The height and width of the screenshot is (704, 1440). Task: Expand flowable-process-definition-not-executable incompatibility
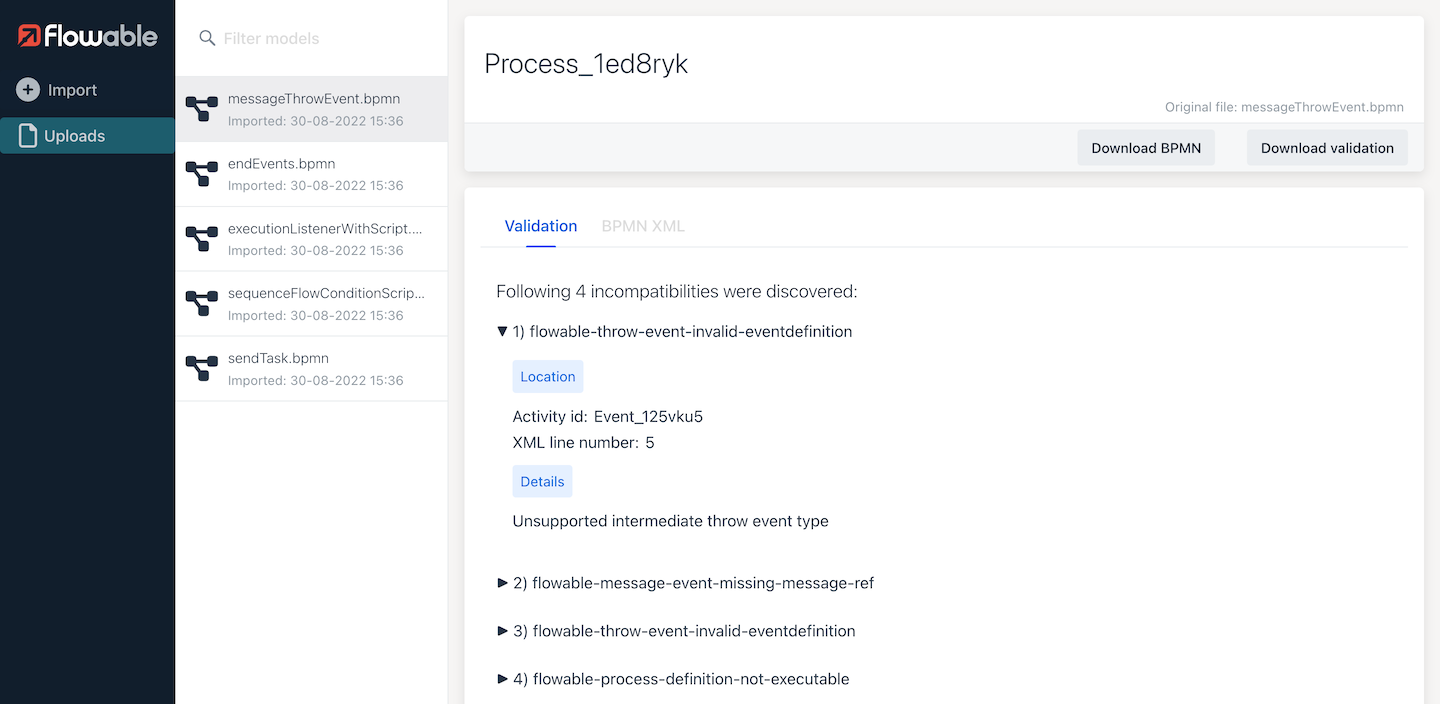pyautogui.click(x=503, y=679)
